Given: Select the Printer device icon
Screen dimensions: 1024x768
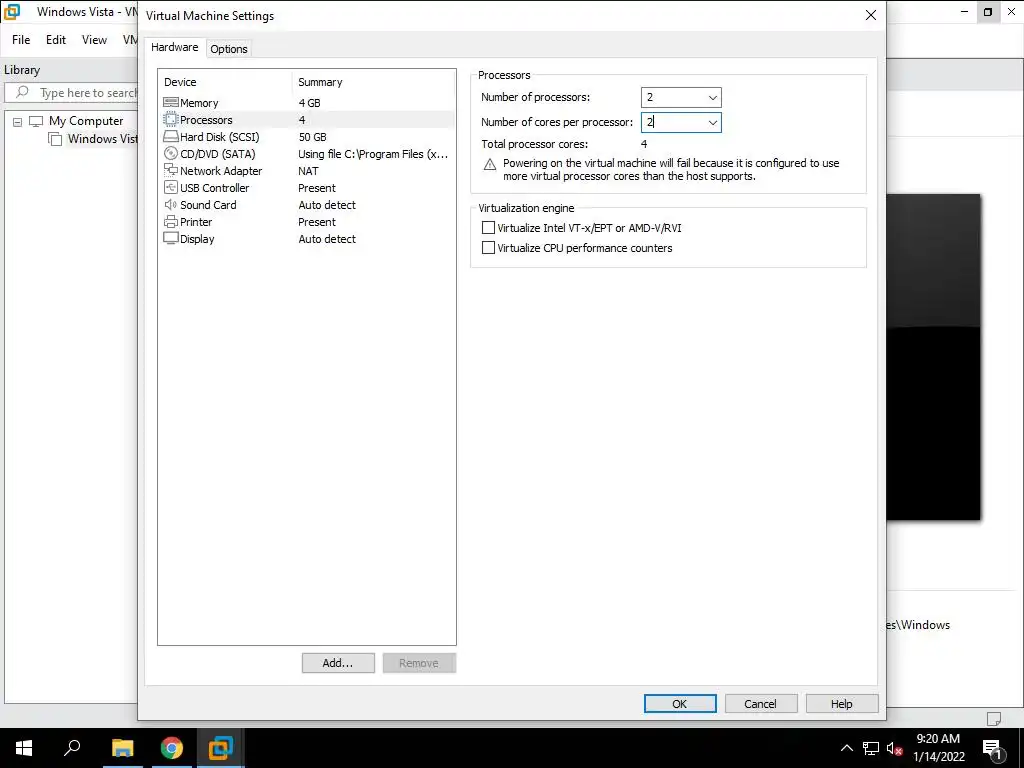Looking at the screenshot, I should pos(170,221).
